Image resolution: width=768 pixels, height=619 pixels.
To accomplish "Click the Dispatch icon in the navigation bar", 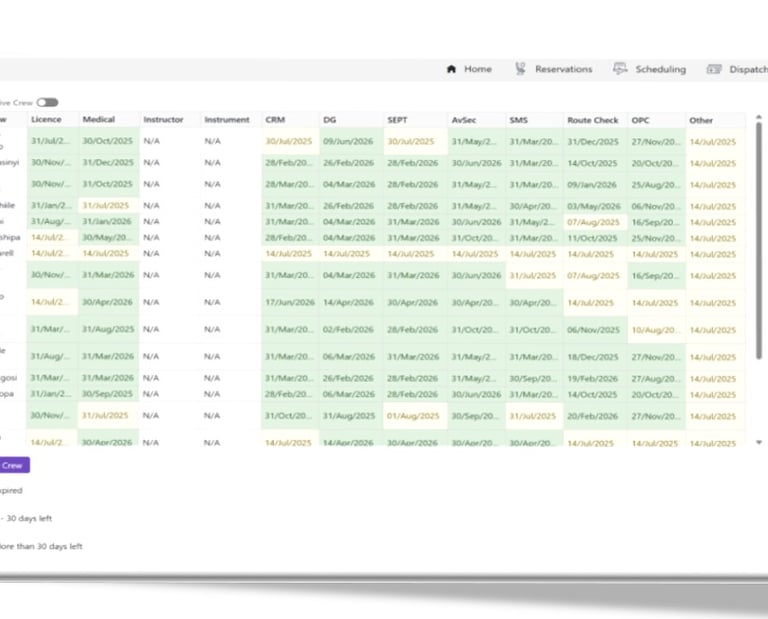I will [x=714, y=70].
